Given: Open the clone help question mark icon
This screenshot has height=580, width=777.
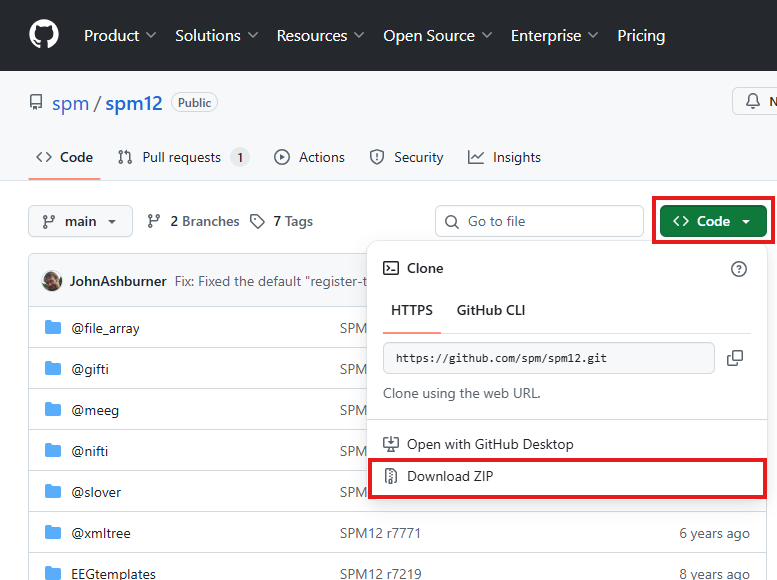Looking at the screenshot, I should click(739, 268).
